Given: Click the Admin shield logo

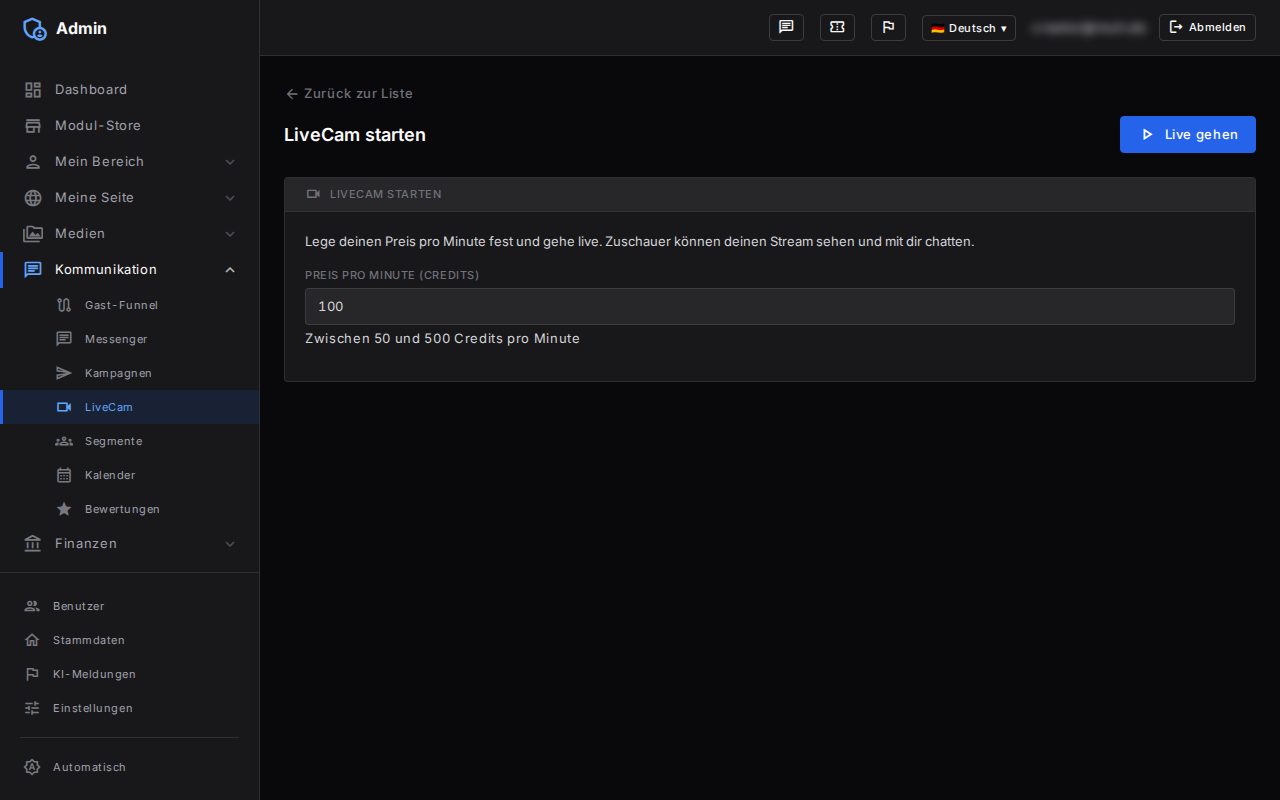Looking at the screenshot, I should coord(34,28).
